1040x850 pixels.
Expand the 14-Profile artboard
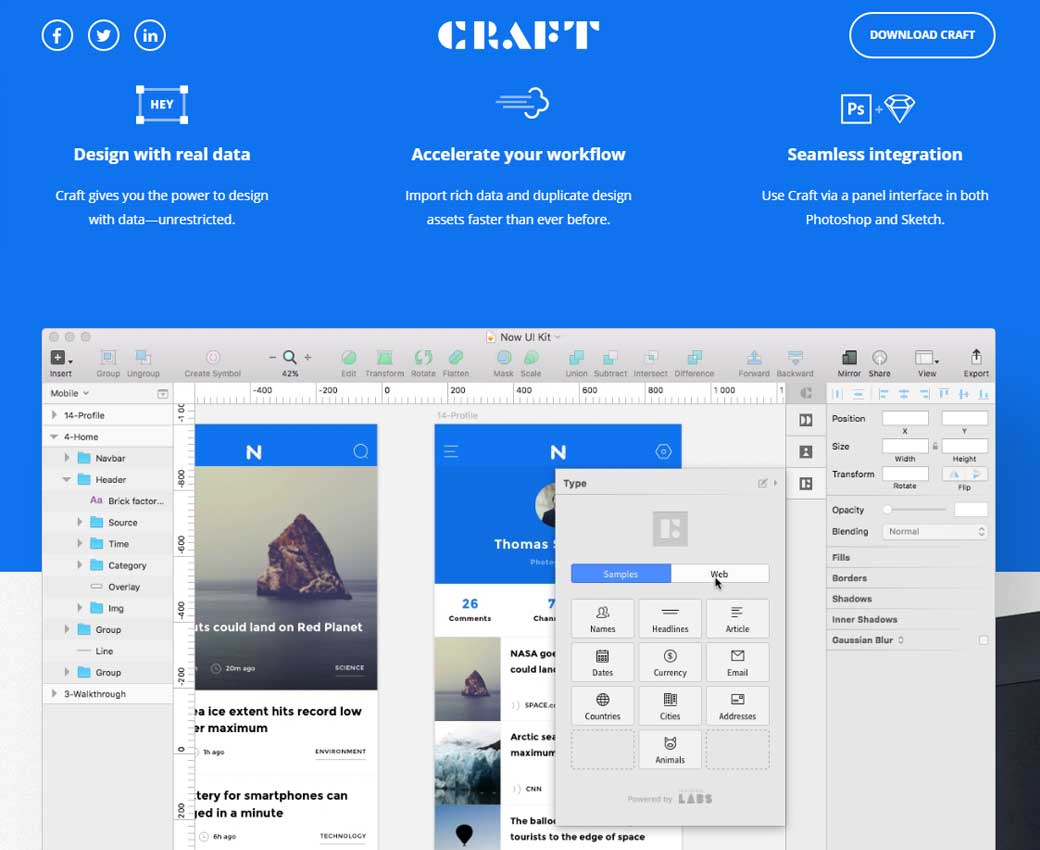click(54, 415)
